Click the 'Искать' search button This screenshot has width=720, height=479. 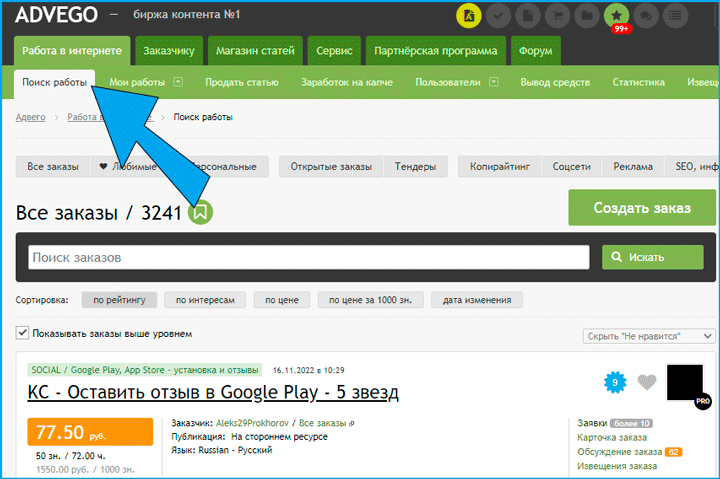pyautogui.click(x=652, y=257)
